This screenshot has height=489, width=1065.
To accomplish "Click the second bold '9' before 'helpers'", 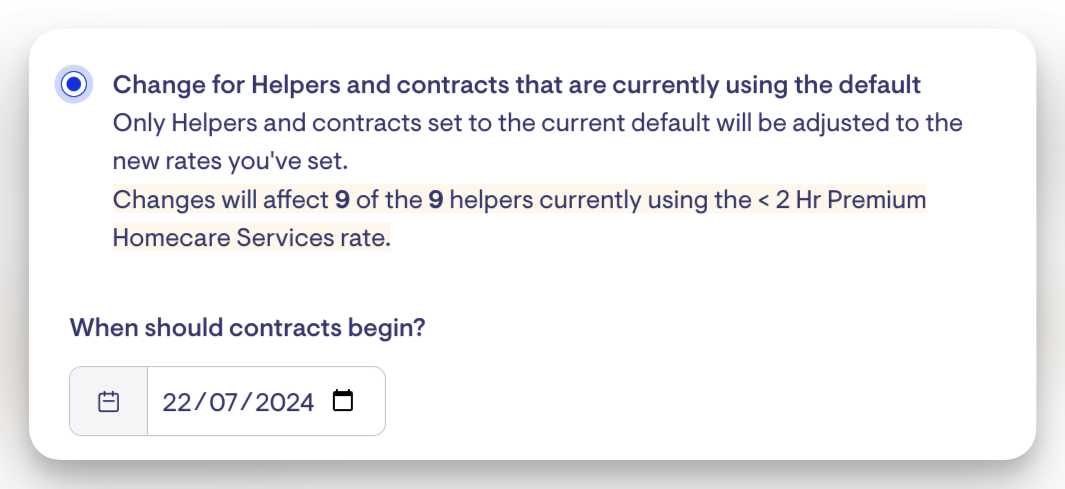I will [x=435, y=200].
